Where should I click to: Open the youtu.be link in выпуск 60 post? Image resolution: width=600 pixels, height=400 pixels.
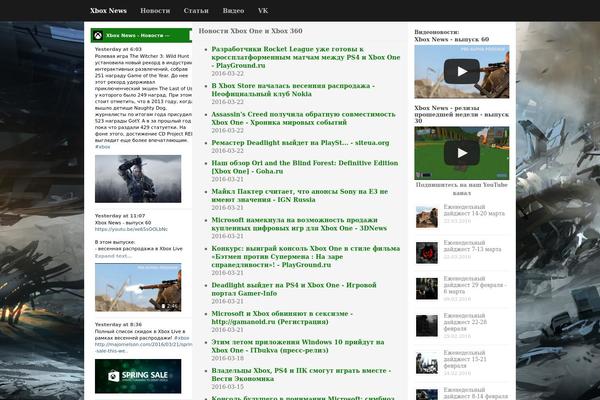(131, 229)
